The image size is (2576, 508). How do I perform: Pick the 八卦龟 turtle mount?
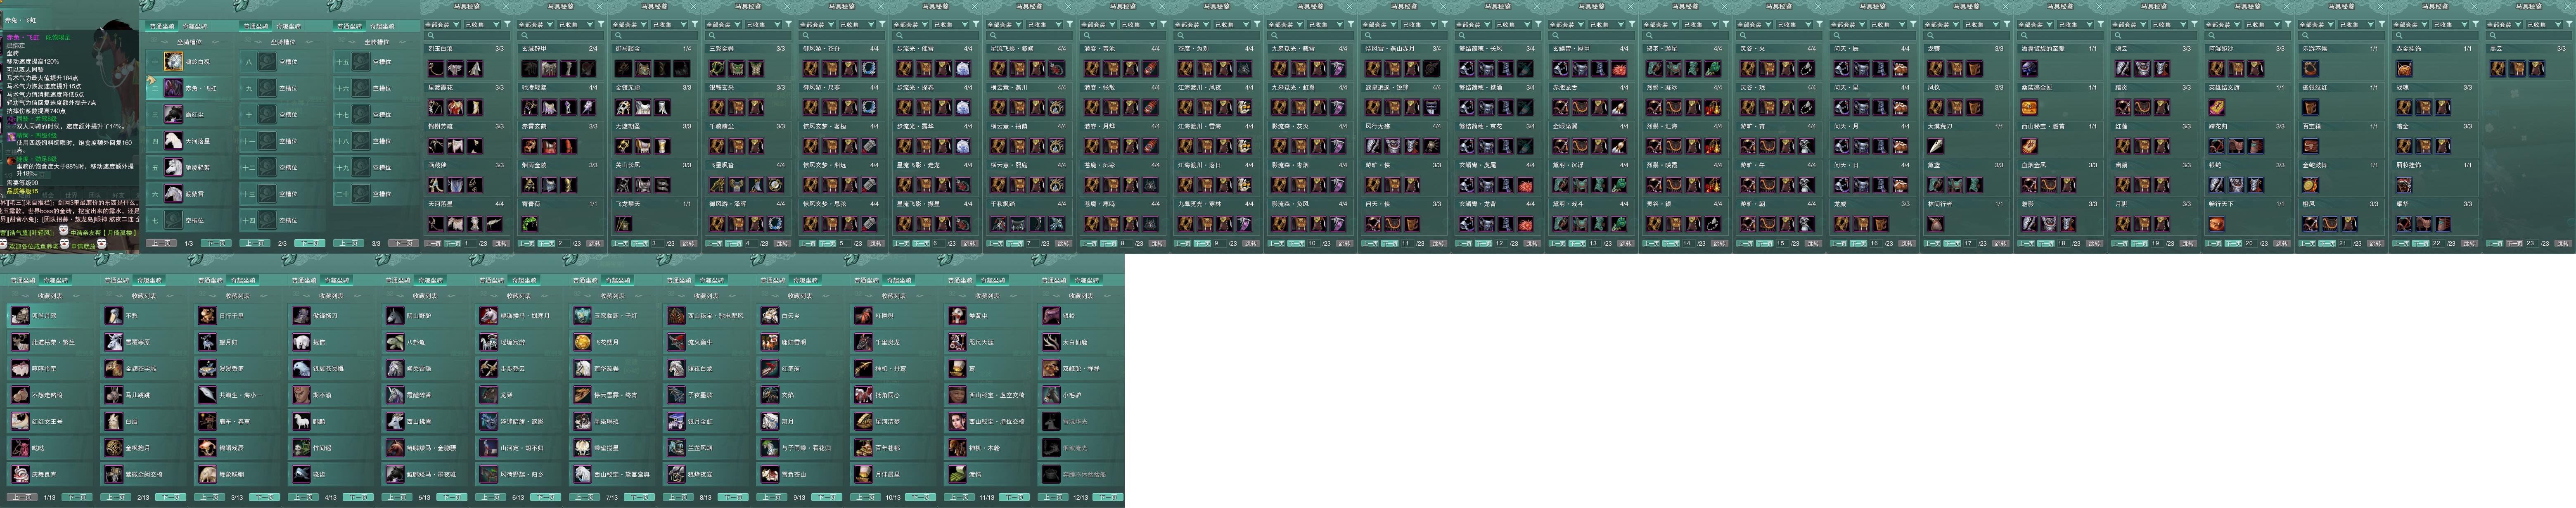[395, 342]
